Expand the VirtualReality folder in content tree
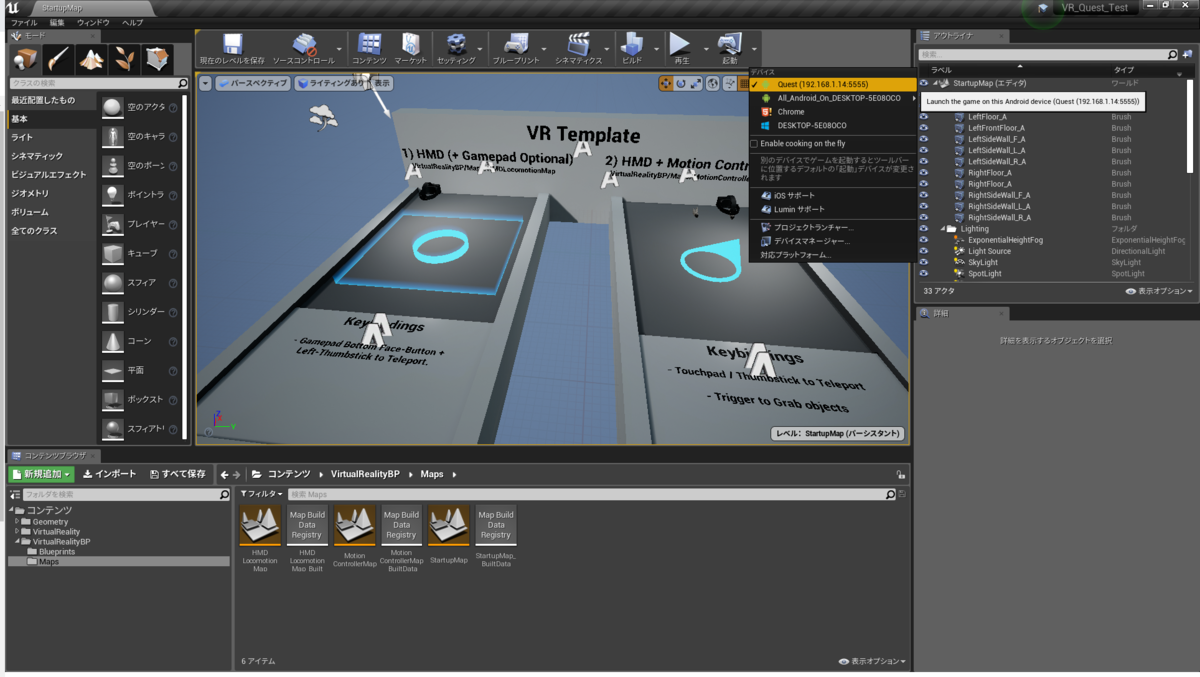The height and width of the screenshot is (677, 1200). (17, 532)
